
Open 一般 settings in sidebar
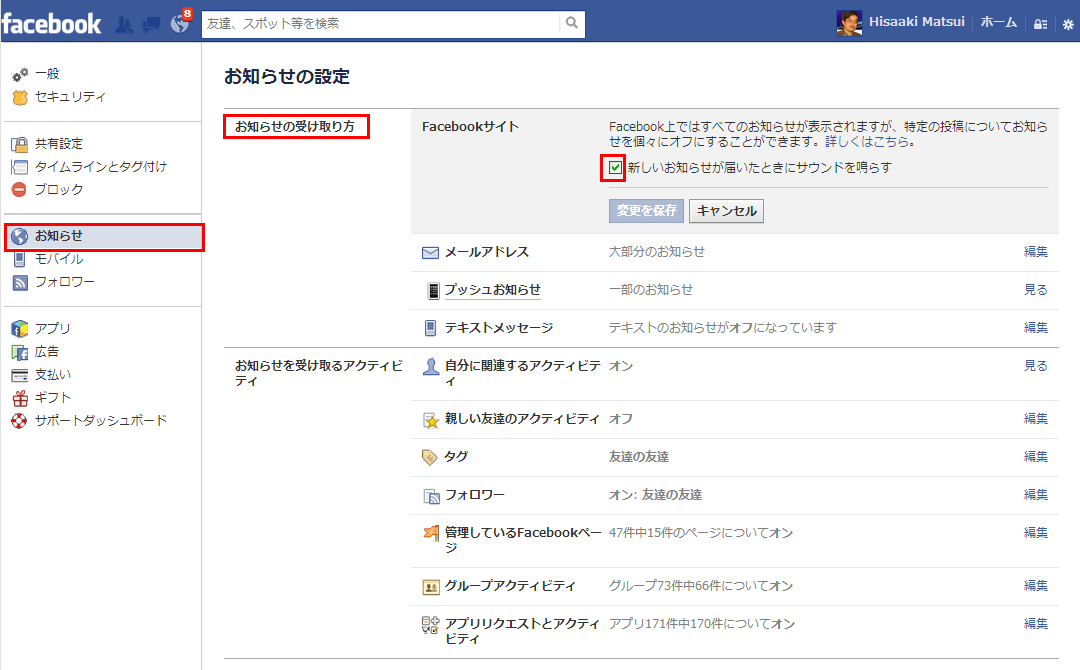(x=48, y=74)
